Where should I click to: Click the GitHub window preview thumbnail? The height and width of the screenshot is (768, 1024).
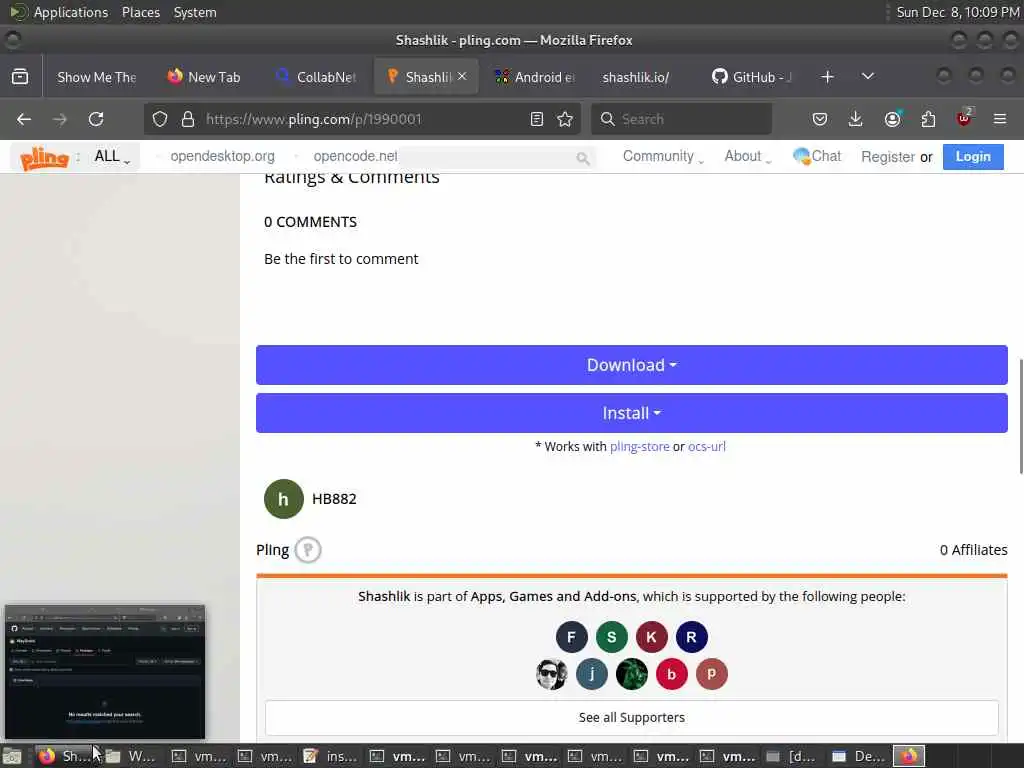pyautogui.click(x=104, y=672)
